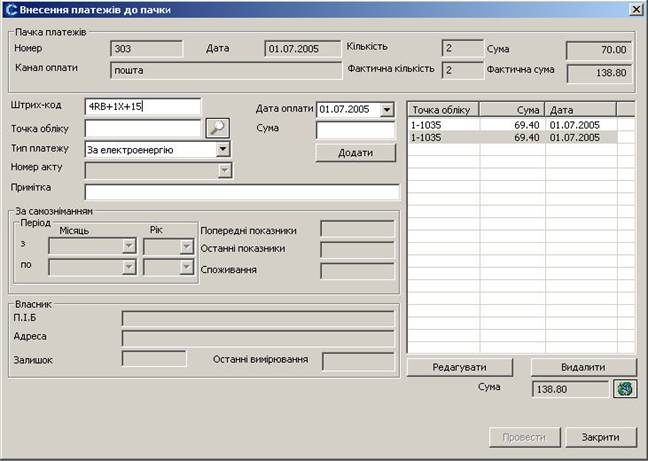Click the 69.40 value in the first row
The image size is (648, 461).
tap(527, 125)
